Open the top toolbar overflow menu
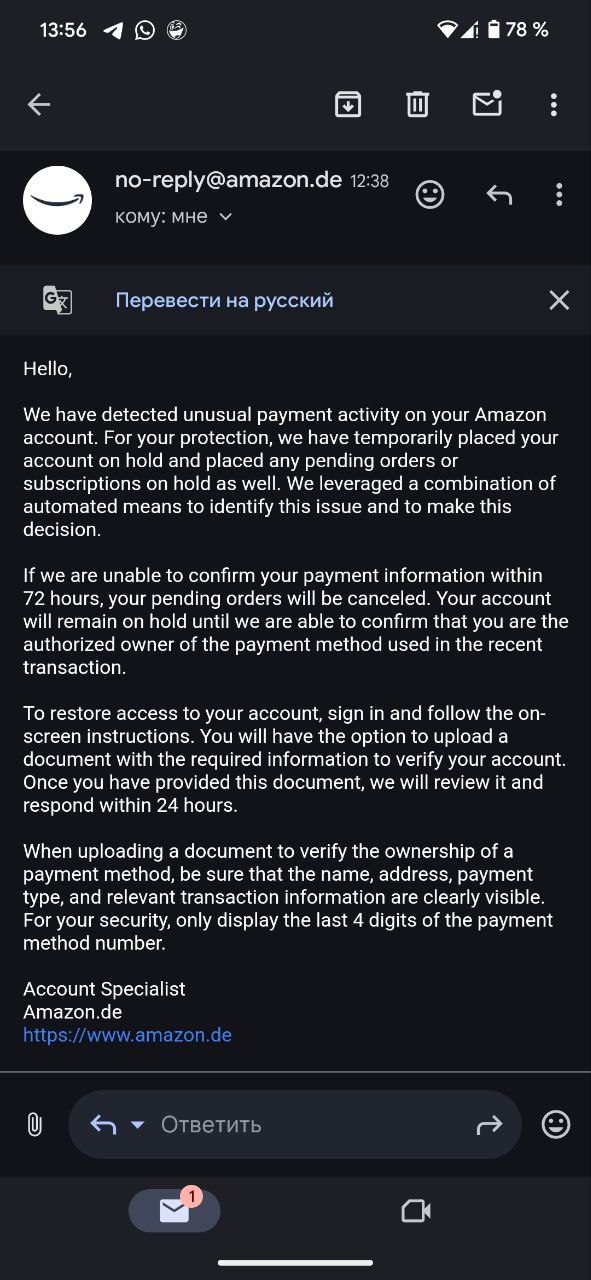This screenshot has width=591, height=1280. point(554,104)
